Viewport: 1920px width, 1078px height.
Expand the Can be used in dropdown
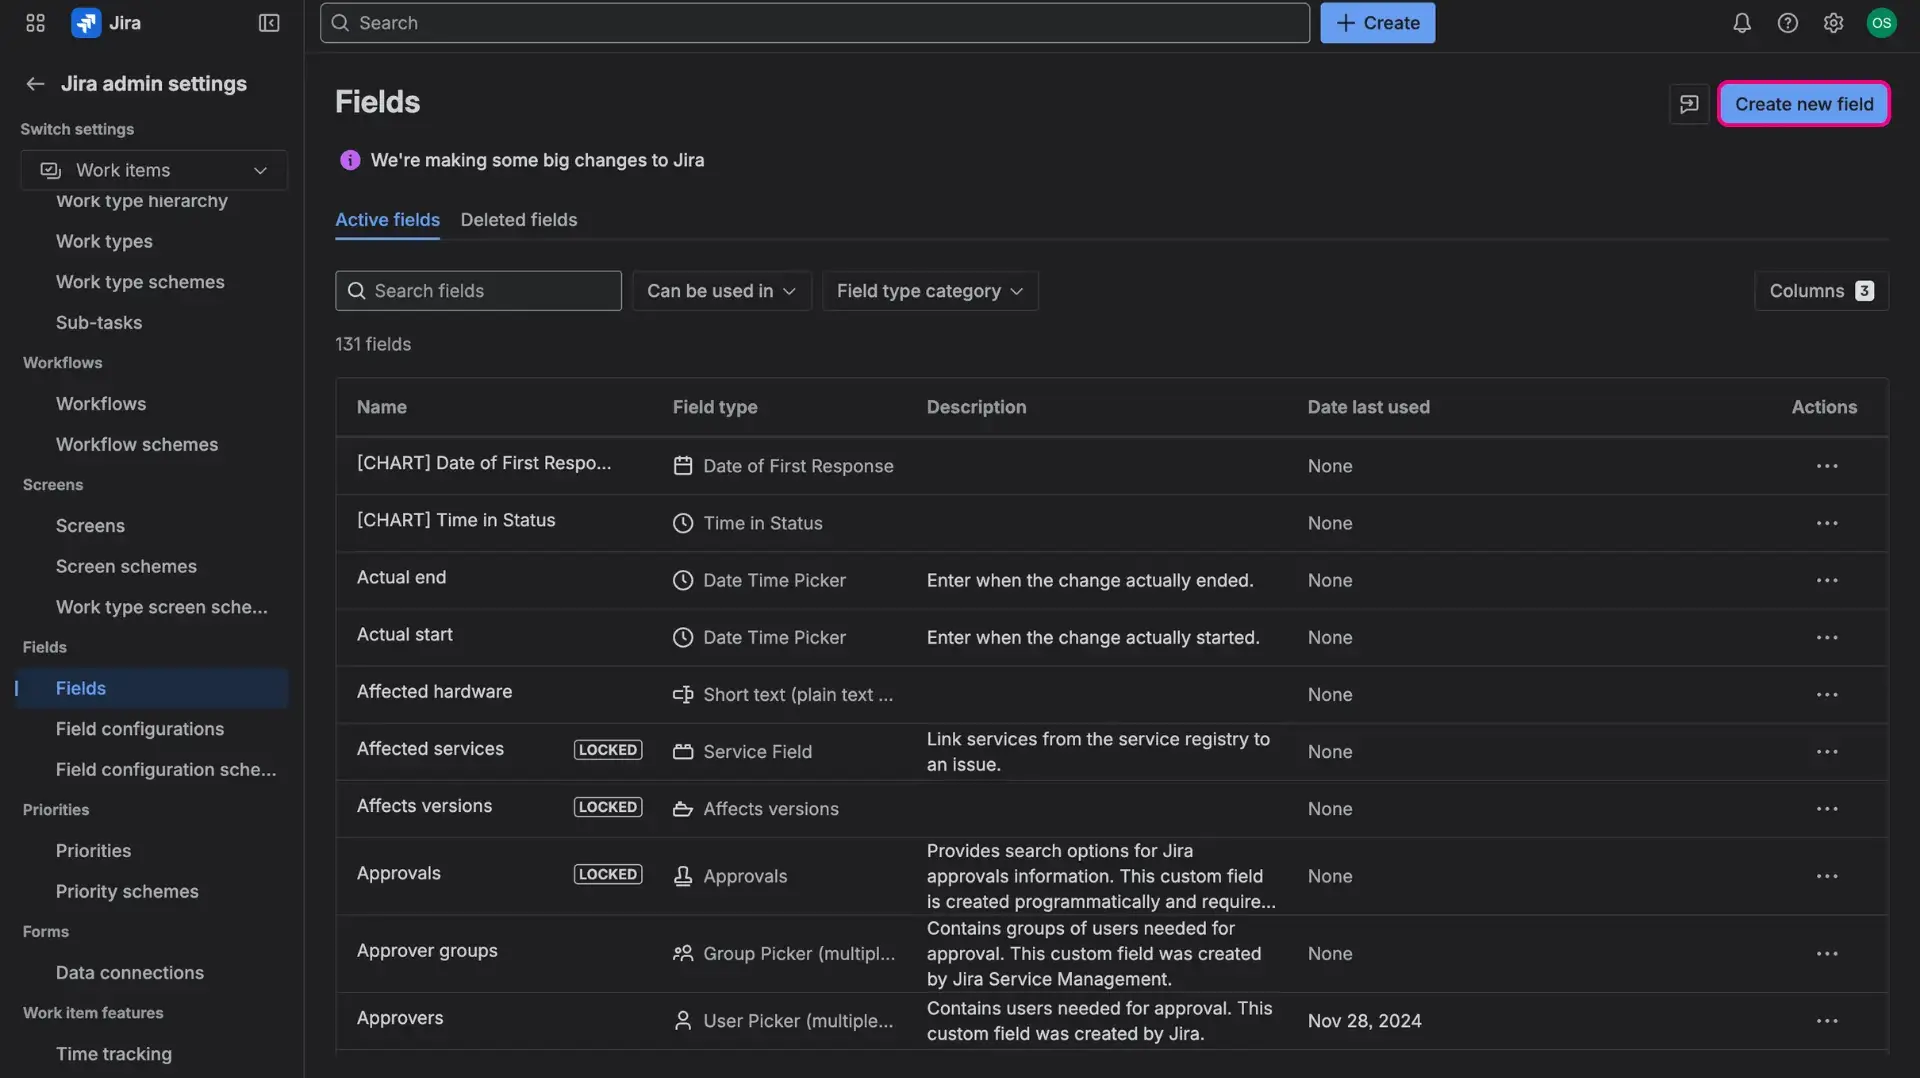(721, 290)
